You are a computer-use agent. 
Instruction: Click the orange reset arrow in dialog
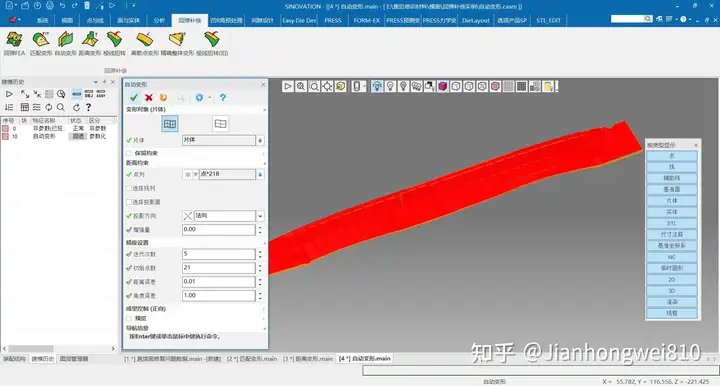tap(163, 97)
